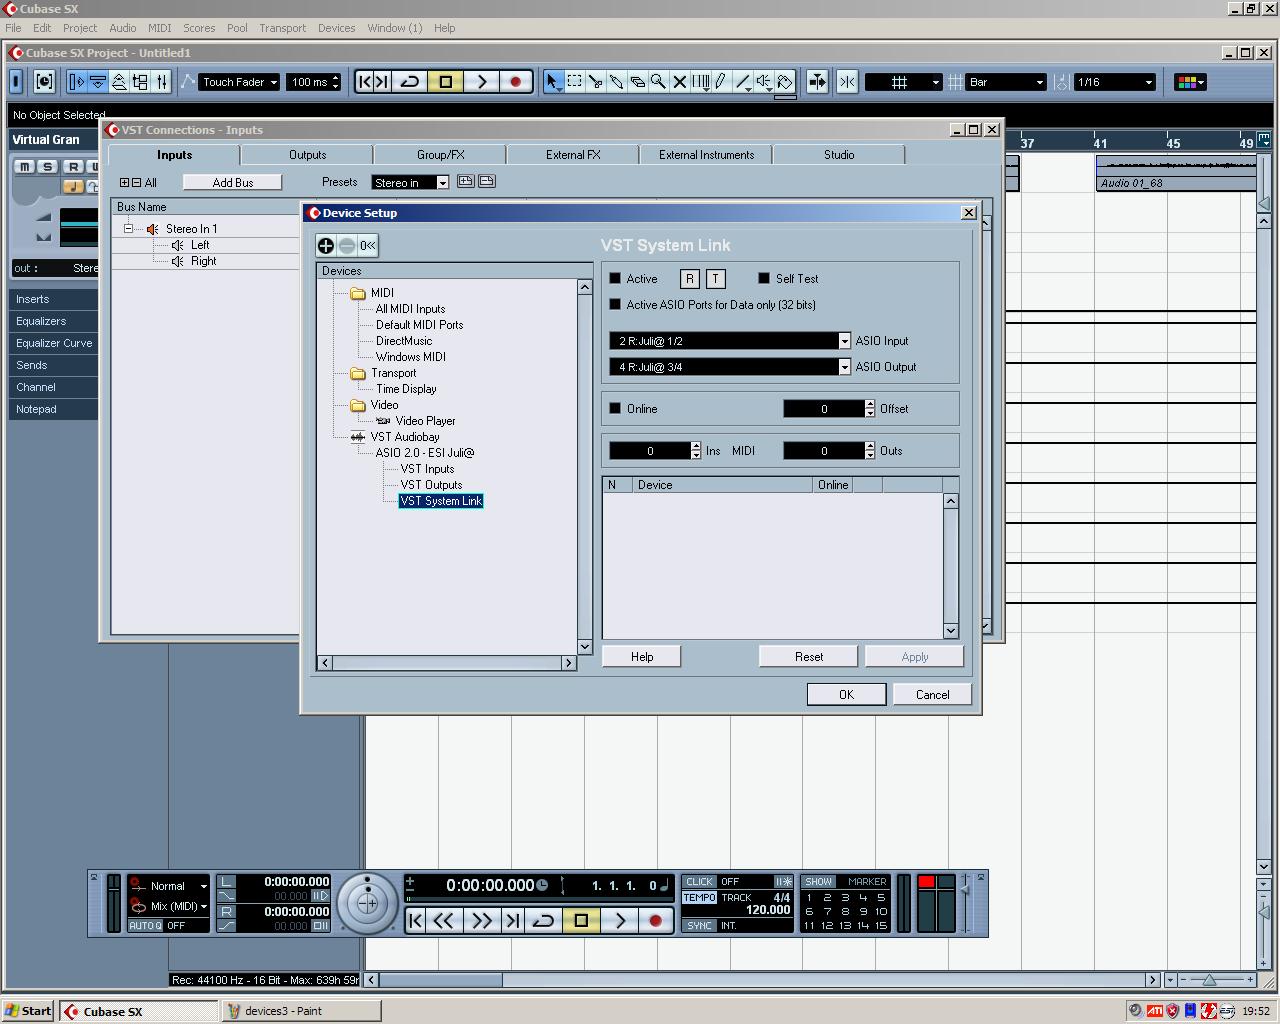Enable the Self Test checkbox
Screen dimensions: 1280x1024
tap(764, 279)
